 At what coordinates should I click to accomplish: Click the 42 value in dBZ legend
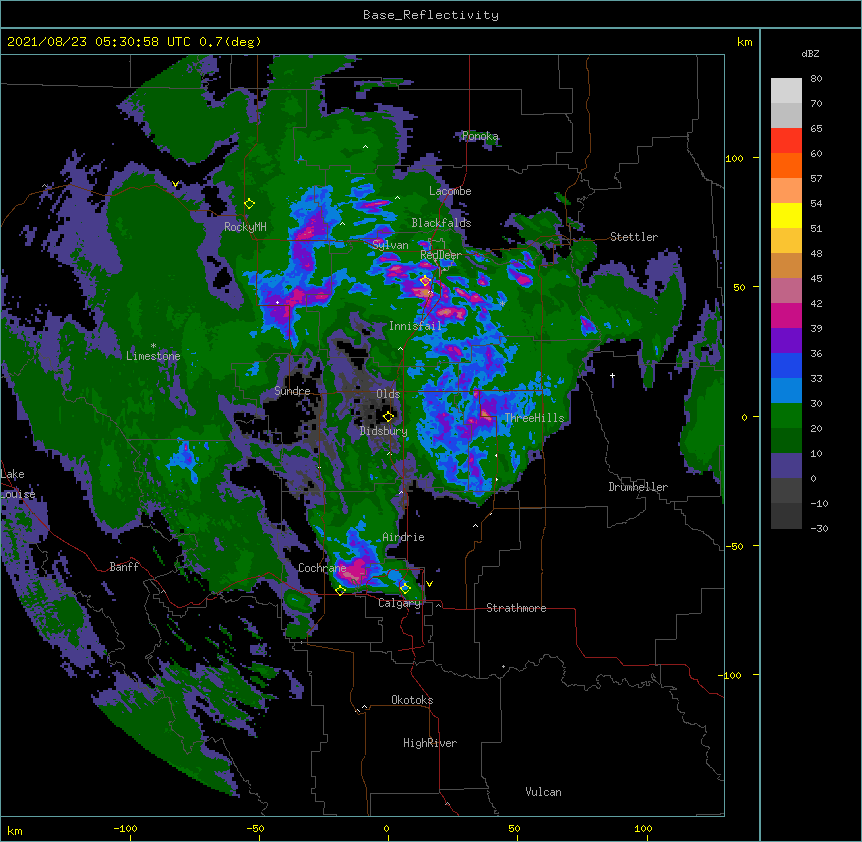click(x=816, y=303)
